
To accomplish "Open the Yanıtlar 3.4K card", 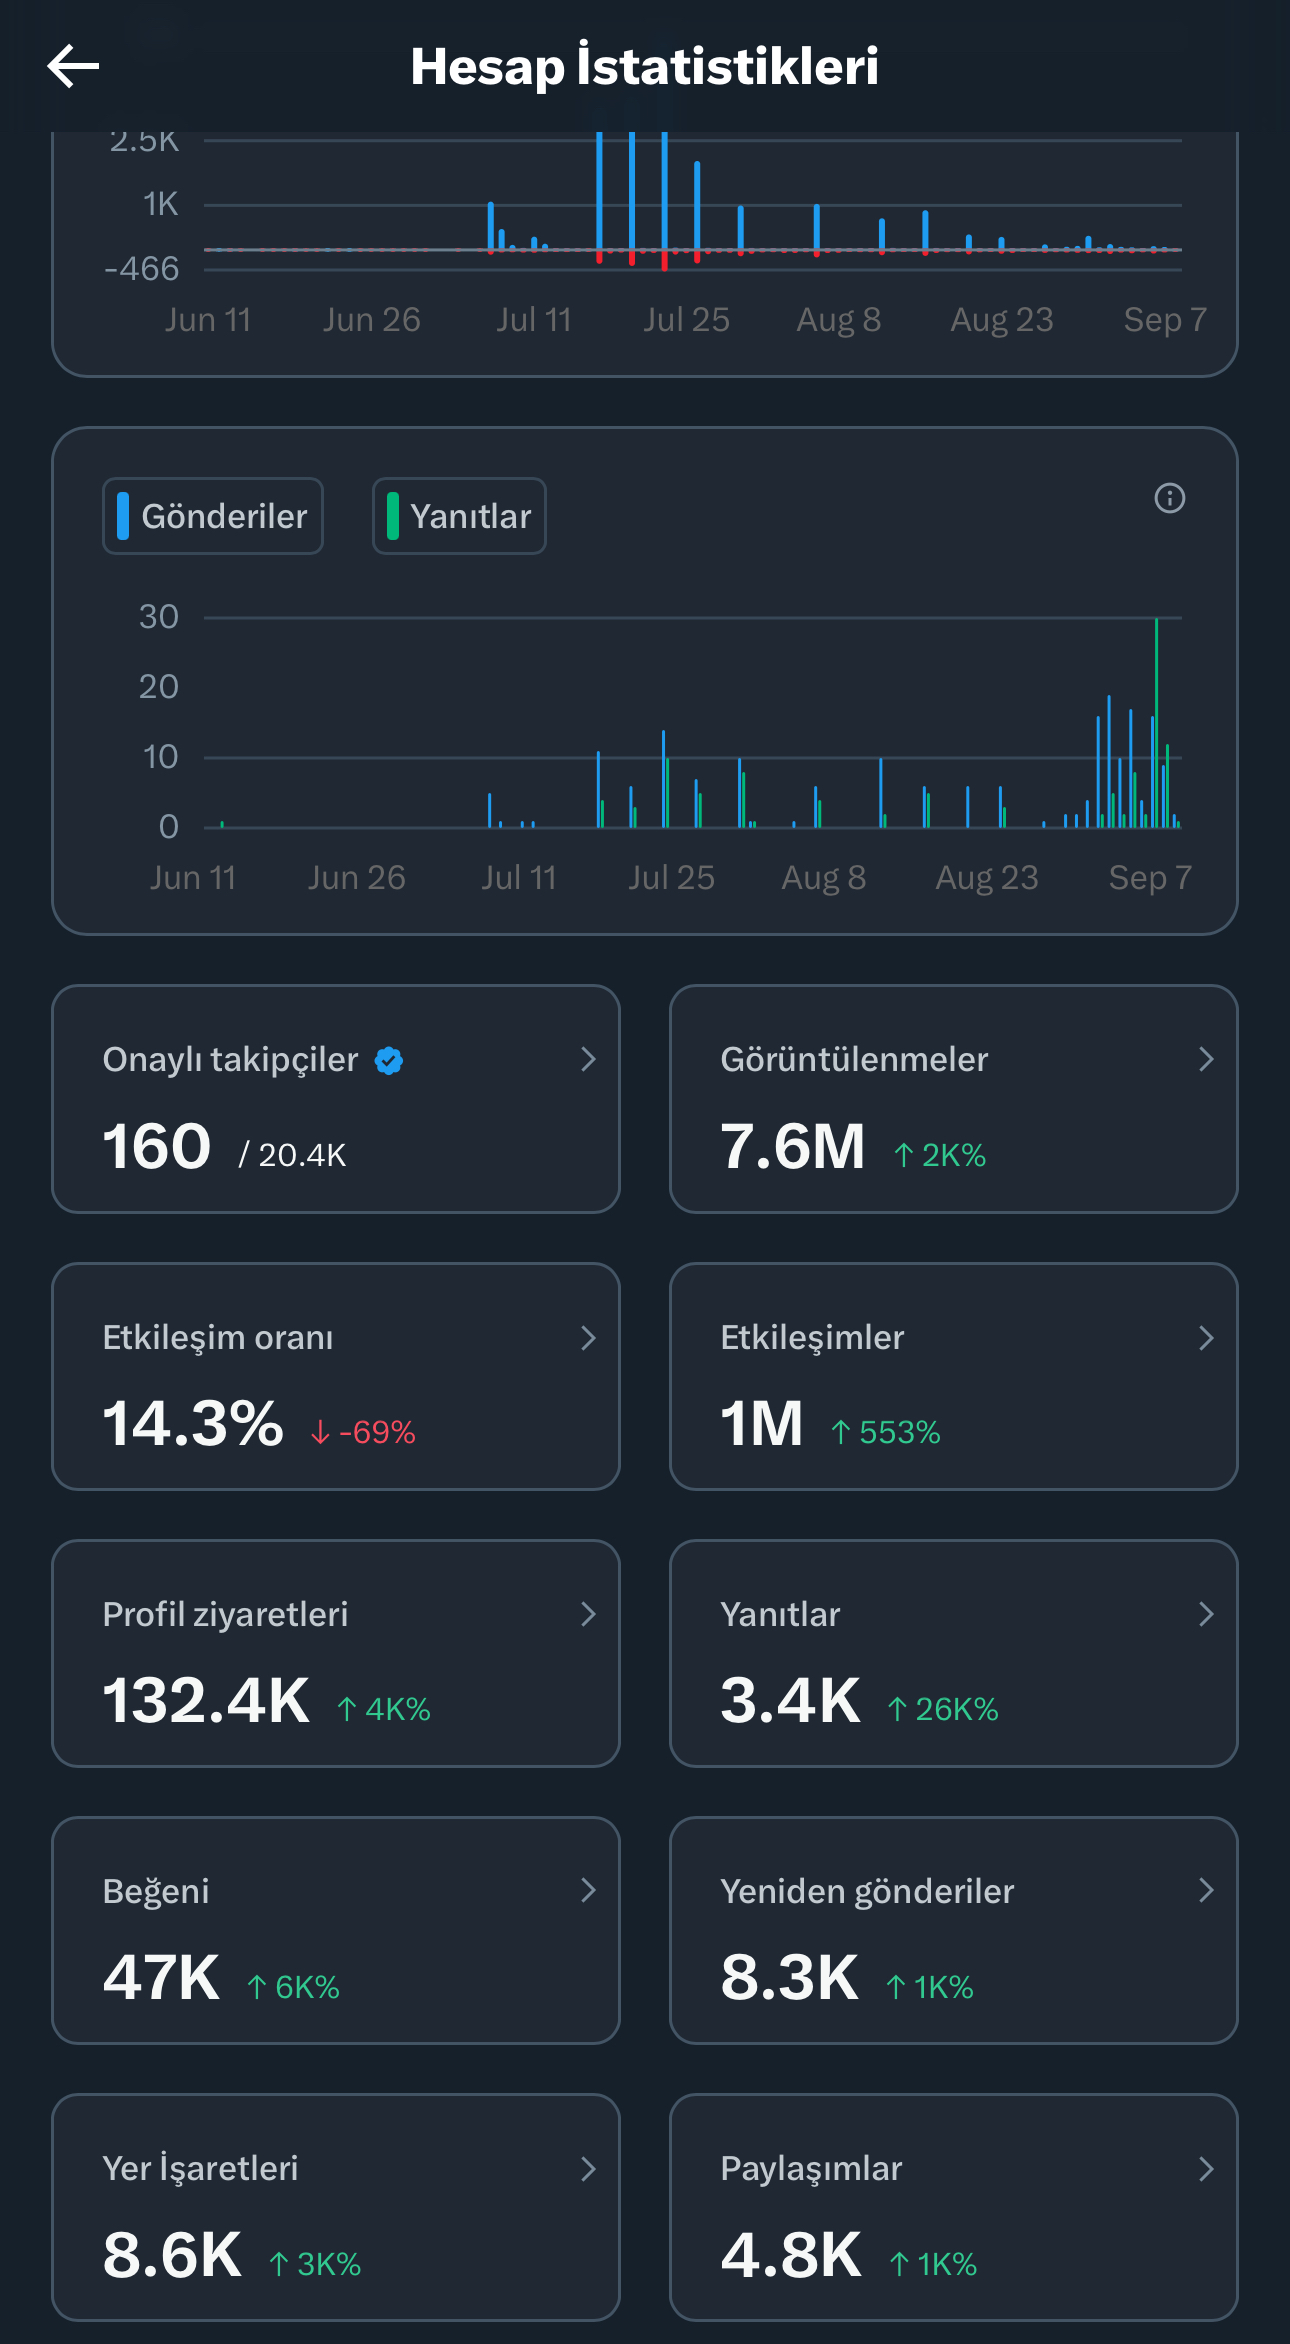I will pyautogui.click(x=953, y=1653).
